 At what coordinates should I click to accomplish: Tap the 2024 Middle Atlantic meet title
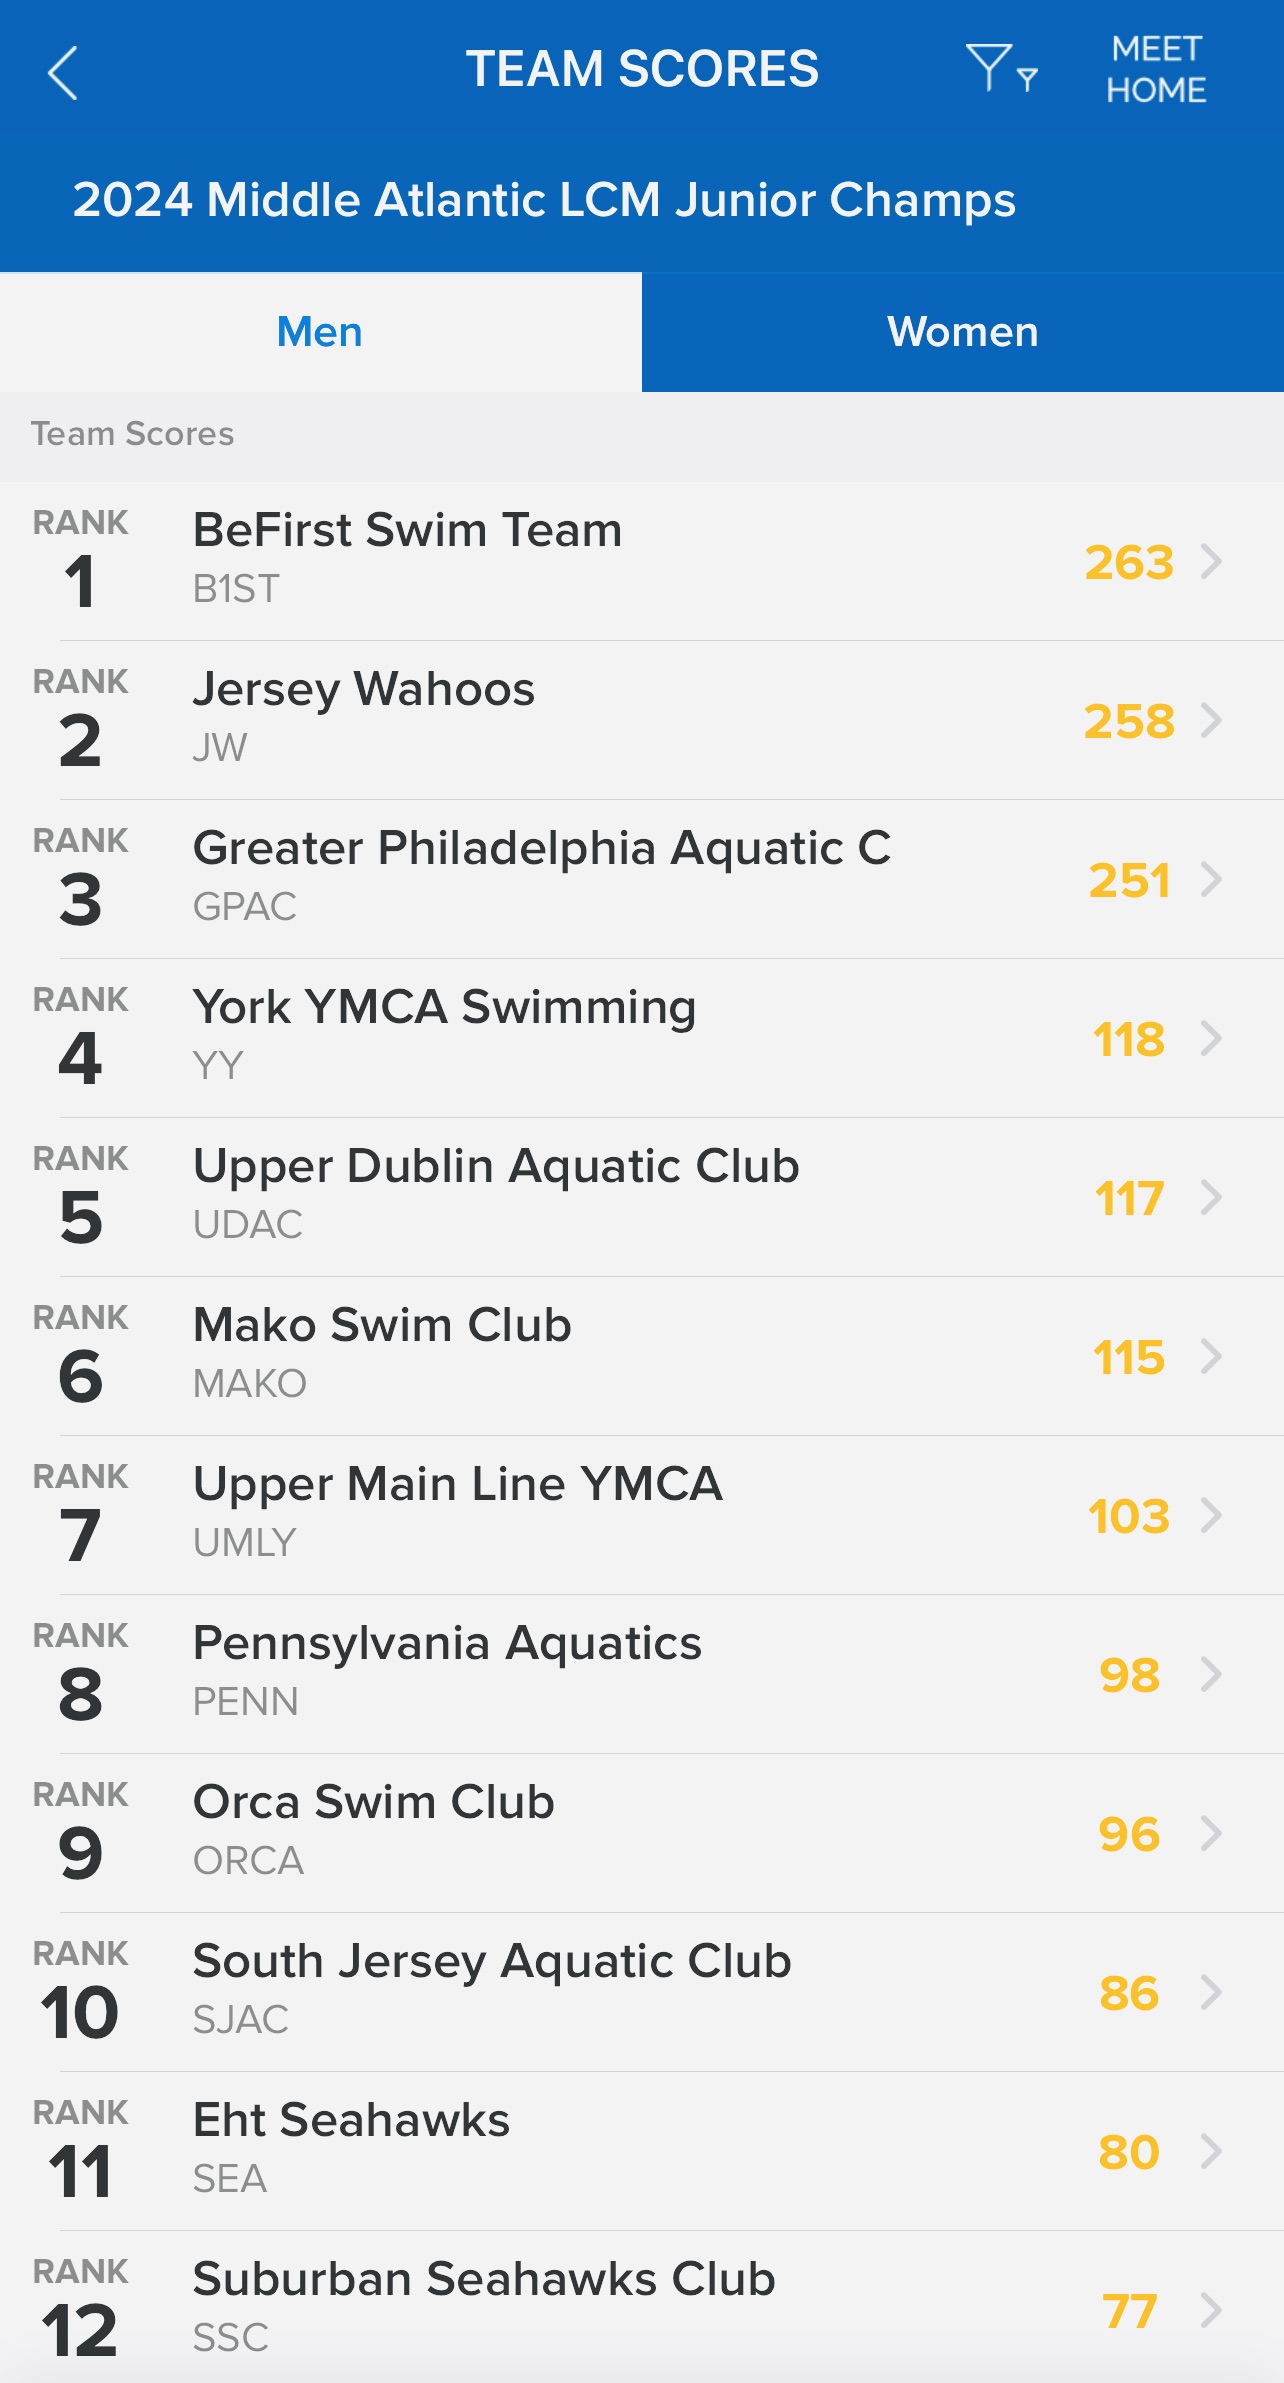544,200
